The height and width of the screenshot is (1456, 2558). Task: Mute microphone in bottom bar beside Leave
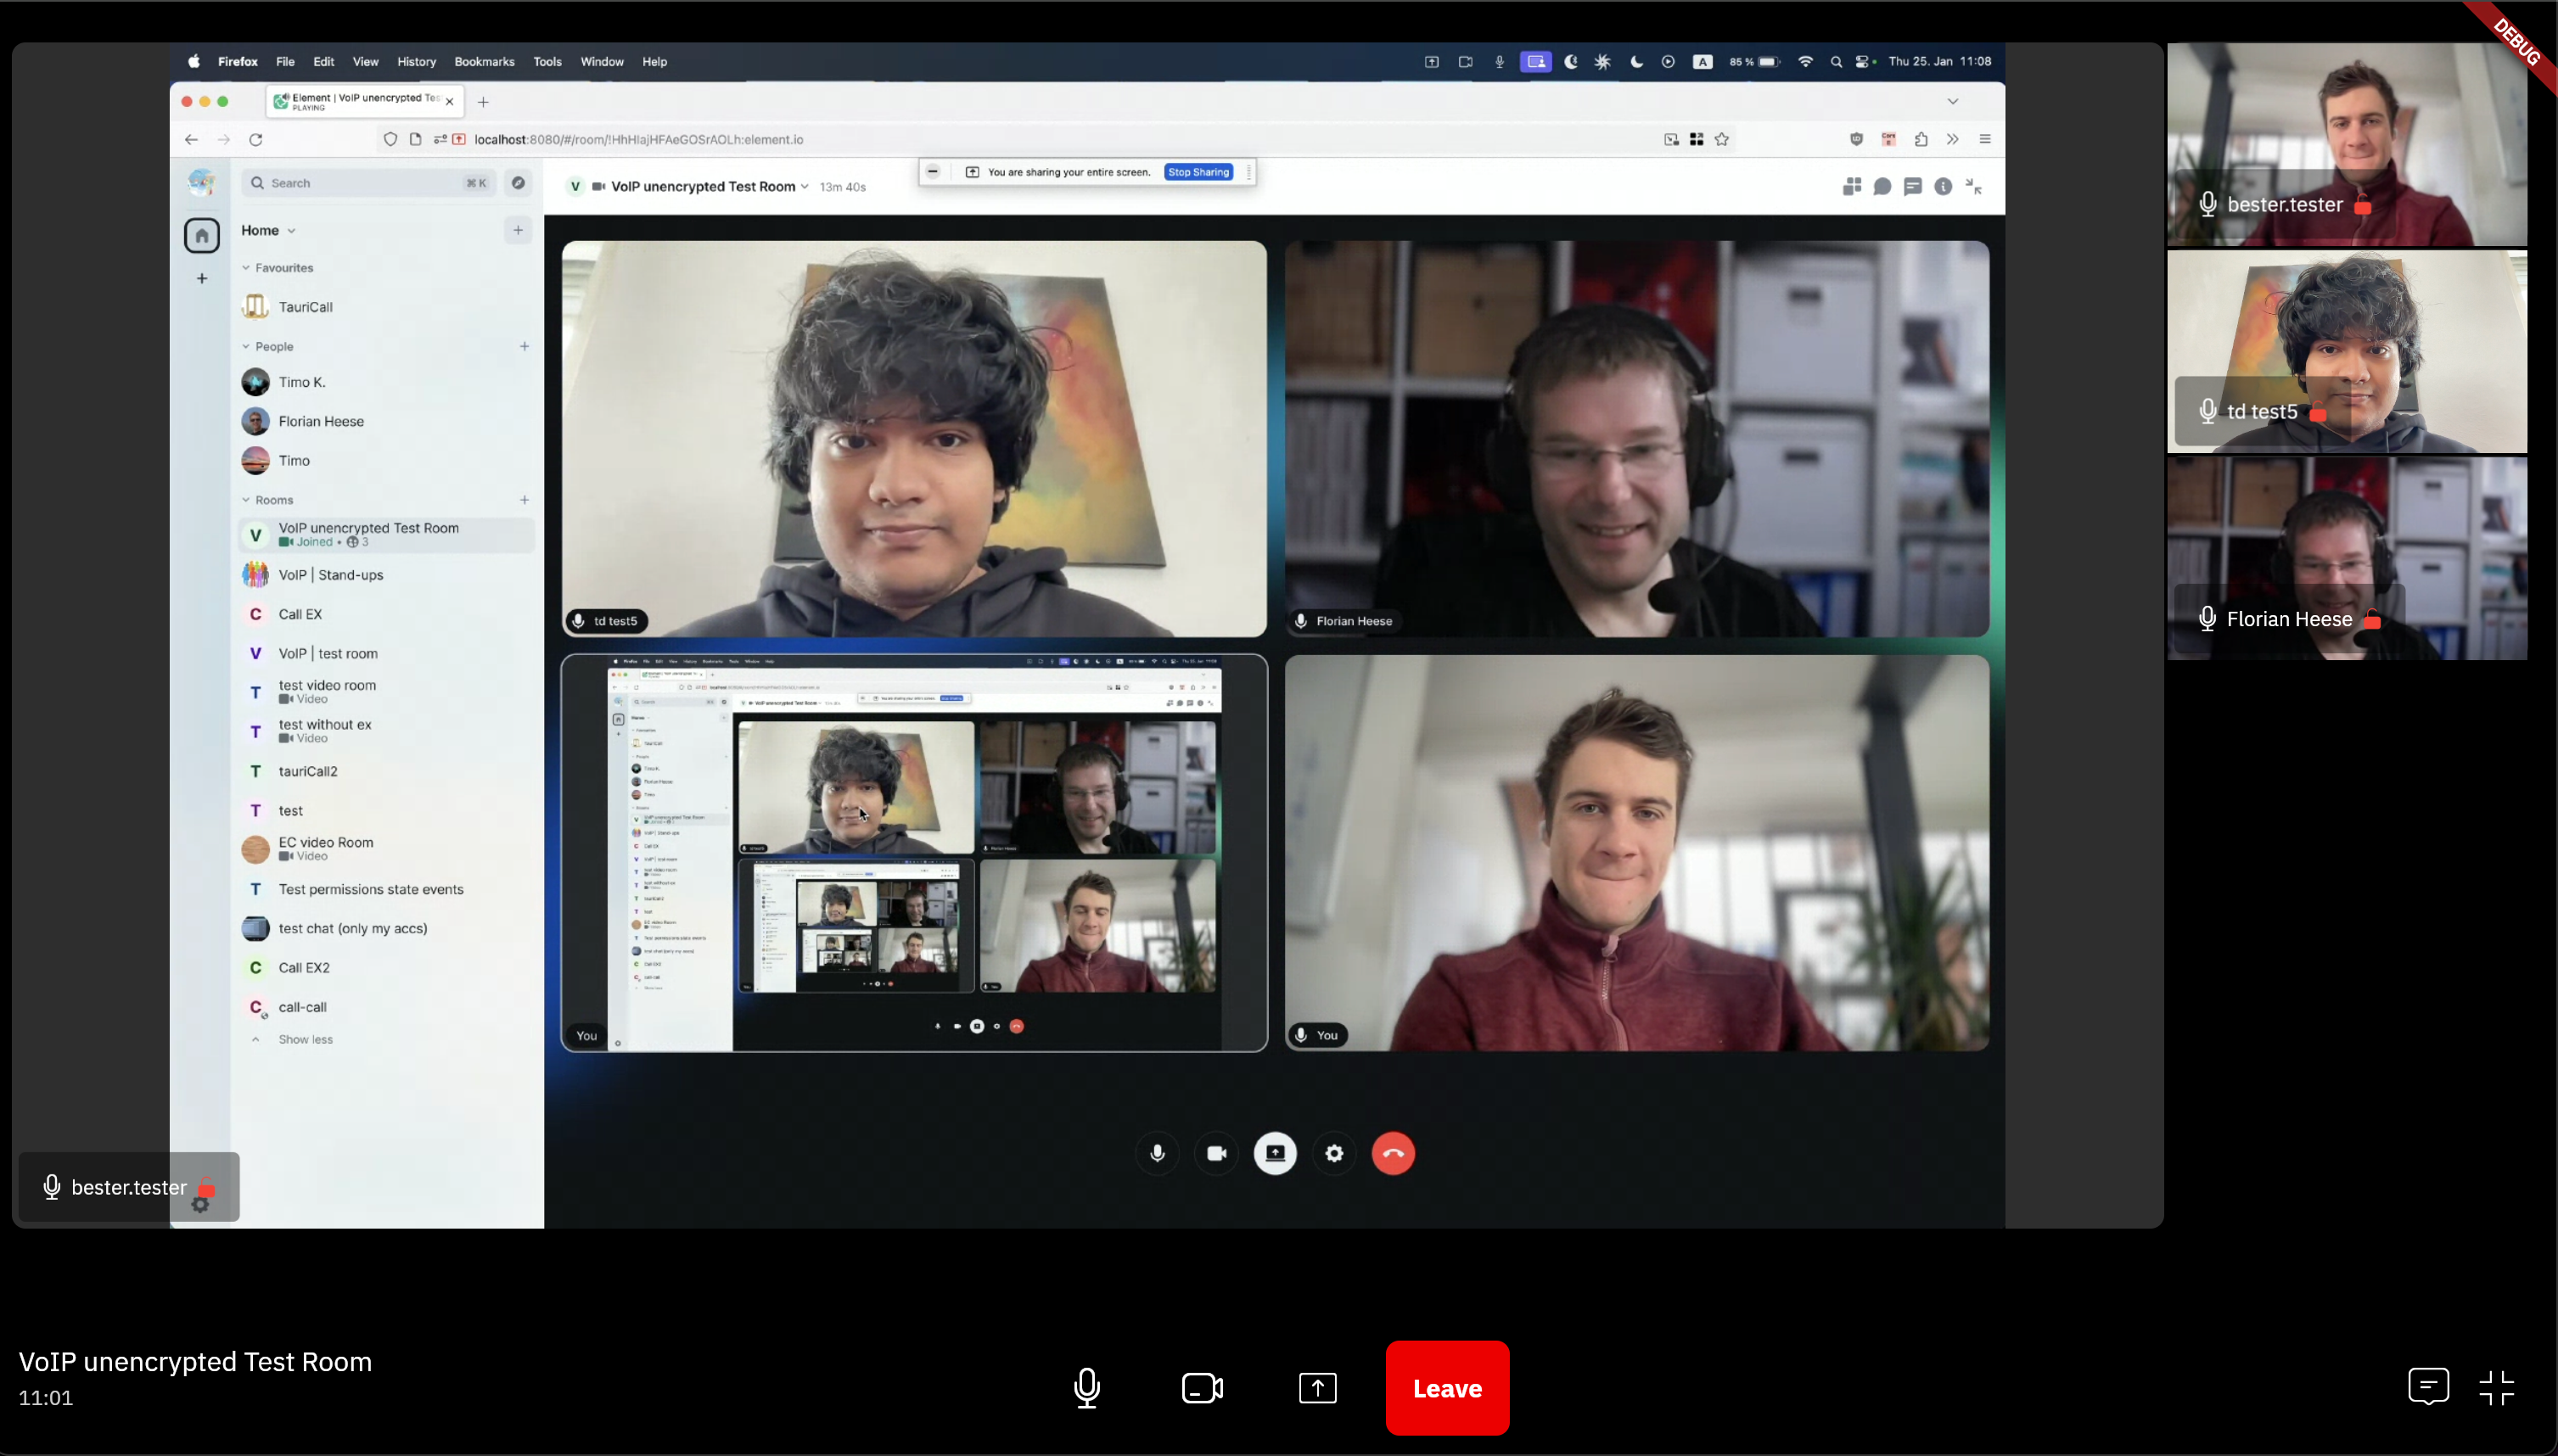coord(1087,1388)
